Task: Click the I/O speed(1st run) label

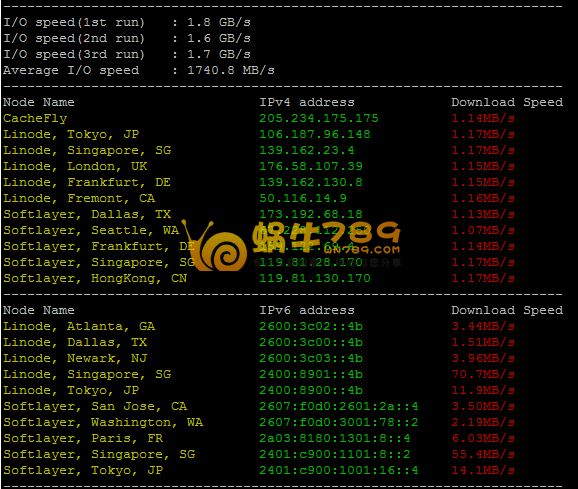Action: (74, 22)
